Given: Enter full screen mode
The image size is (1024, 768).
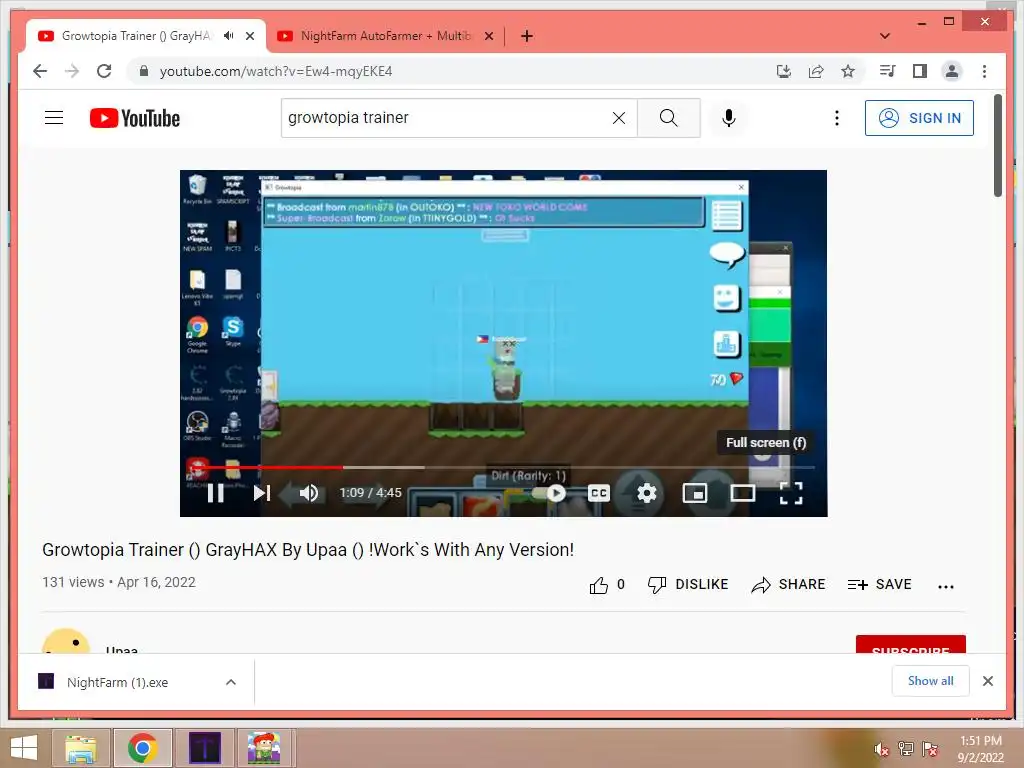Looking at the screenshot, I should pos(791,493).
